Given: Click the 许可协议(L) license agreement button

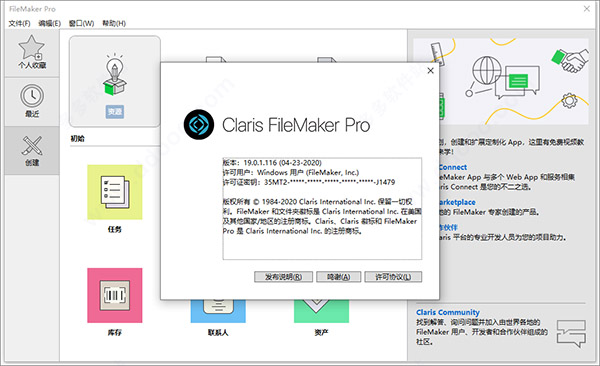Looking at the screenshot, I should click(393, 277).
